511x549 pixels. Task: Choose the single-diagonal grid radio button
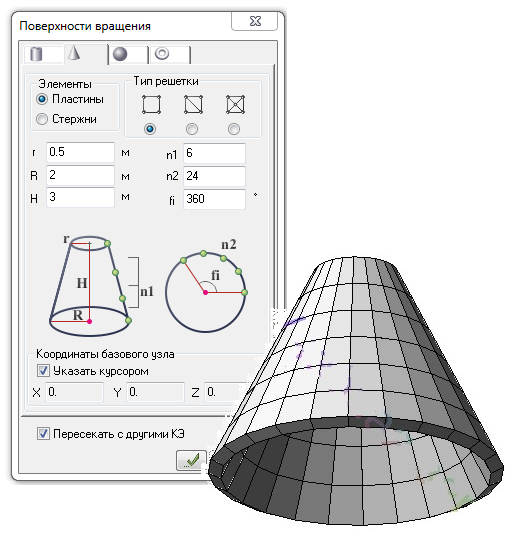point(192,129)
